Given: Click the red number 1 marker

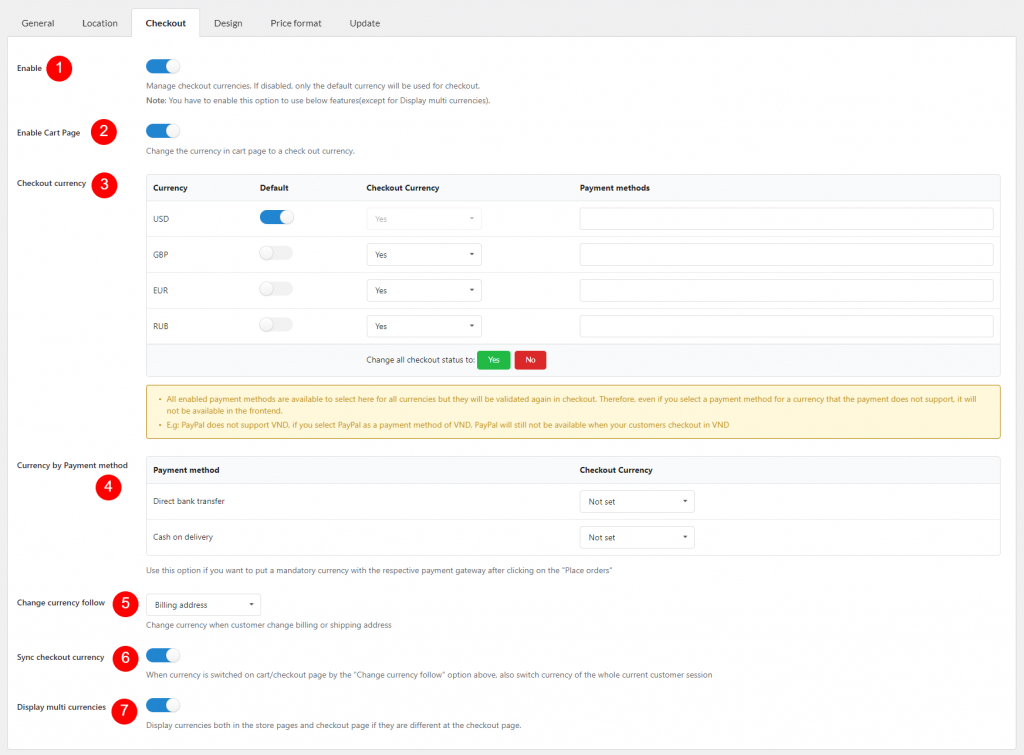Looking at the screenshot, I should [60, 68].
